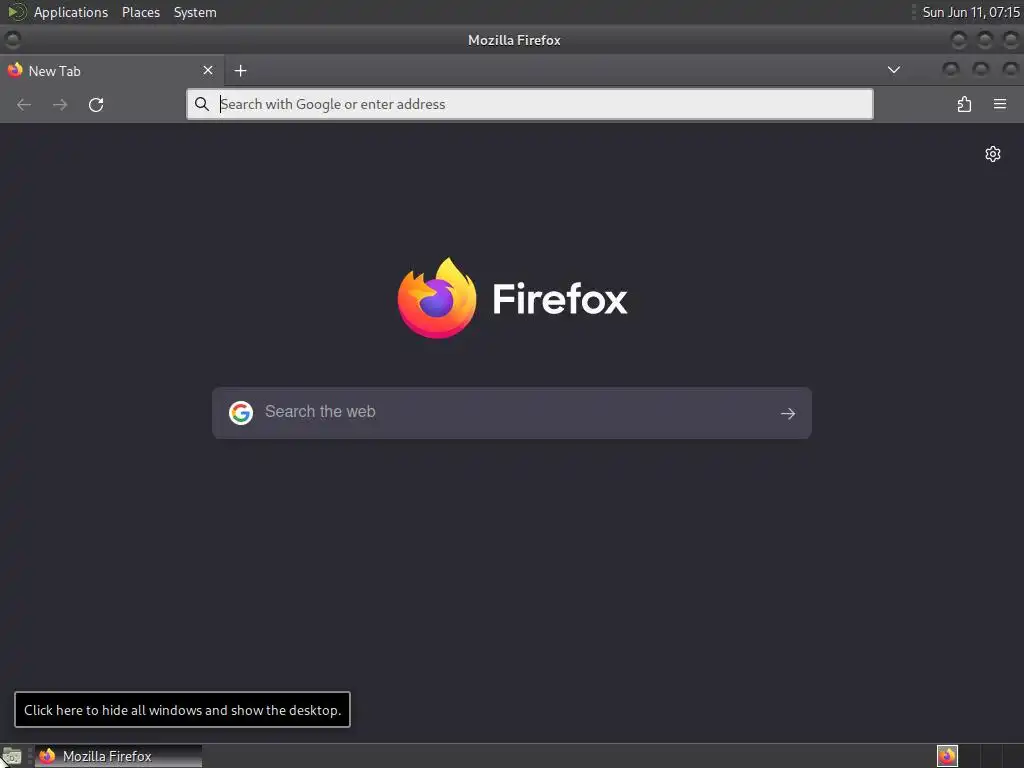
Task: Click the MATE logo icon on the panel
Action: tap(16, 12)
